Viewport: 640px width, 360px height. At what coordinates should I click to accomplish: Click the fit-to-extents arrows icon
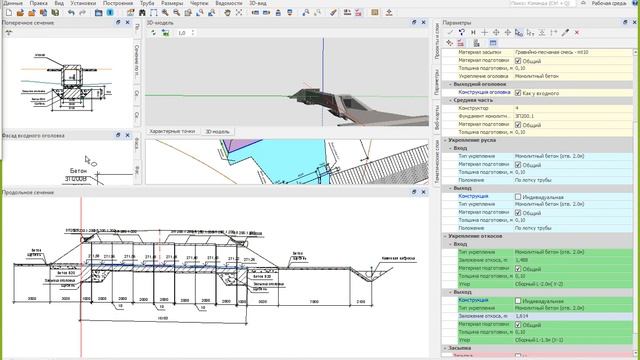tap(239, 13)
